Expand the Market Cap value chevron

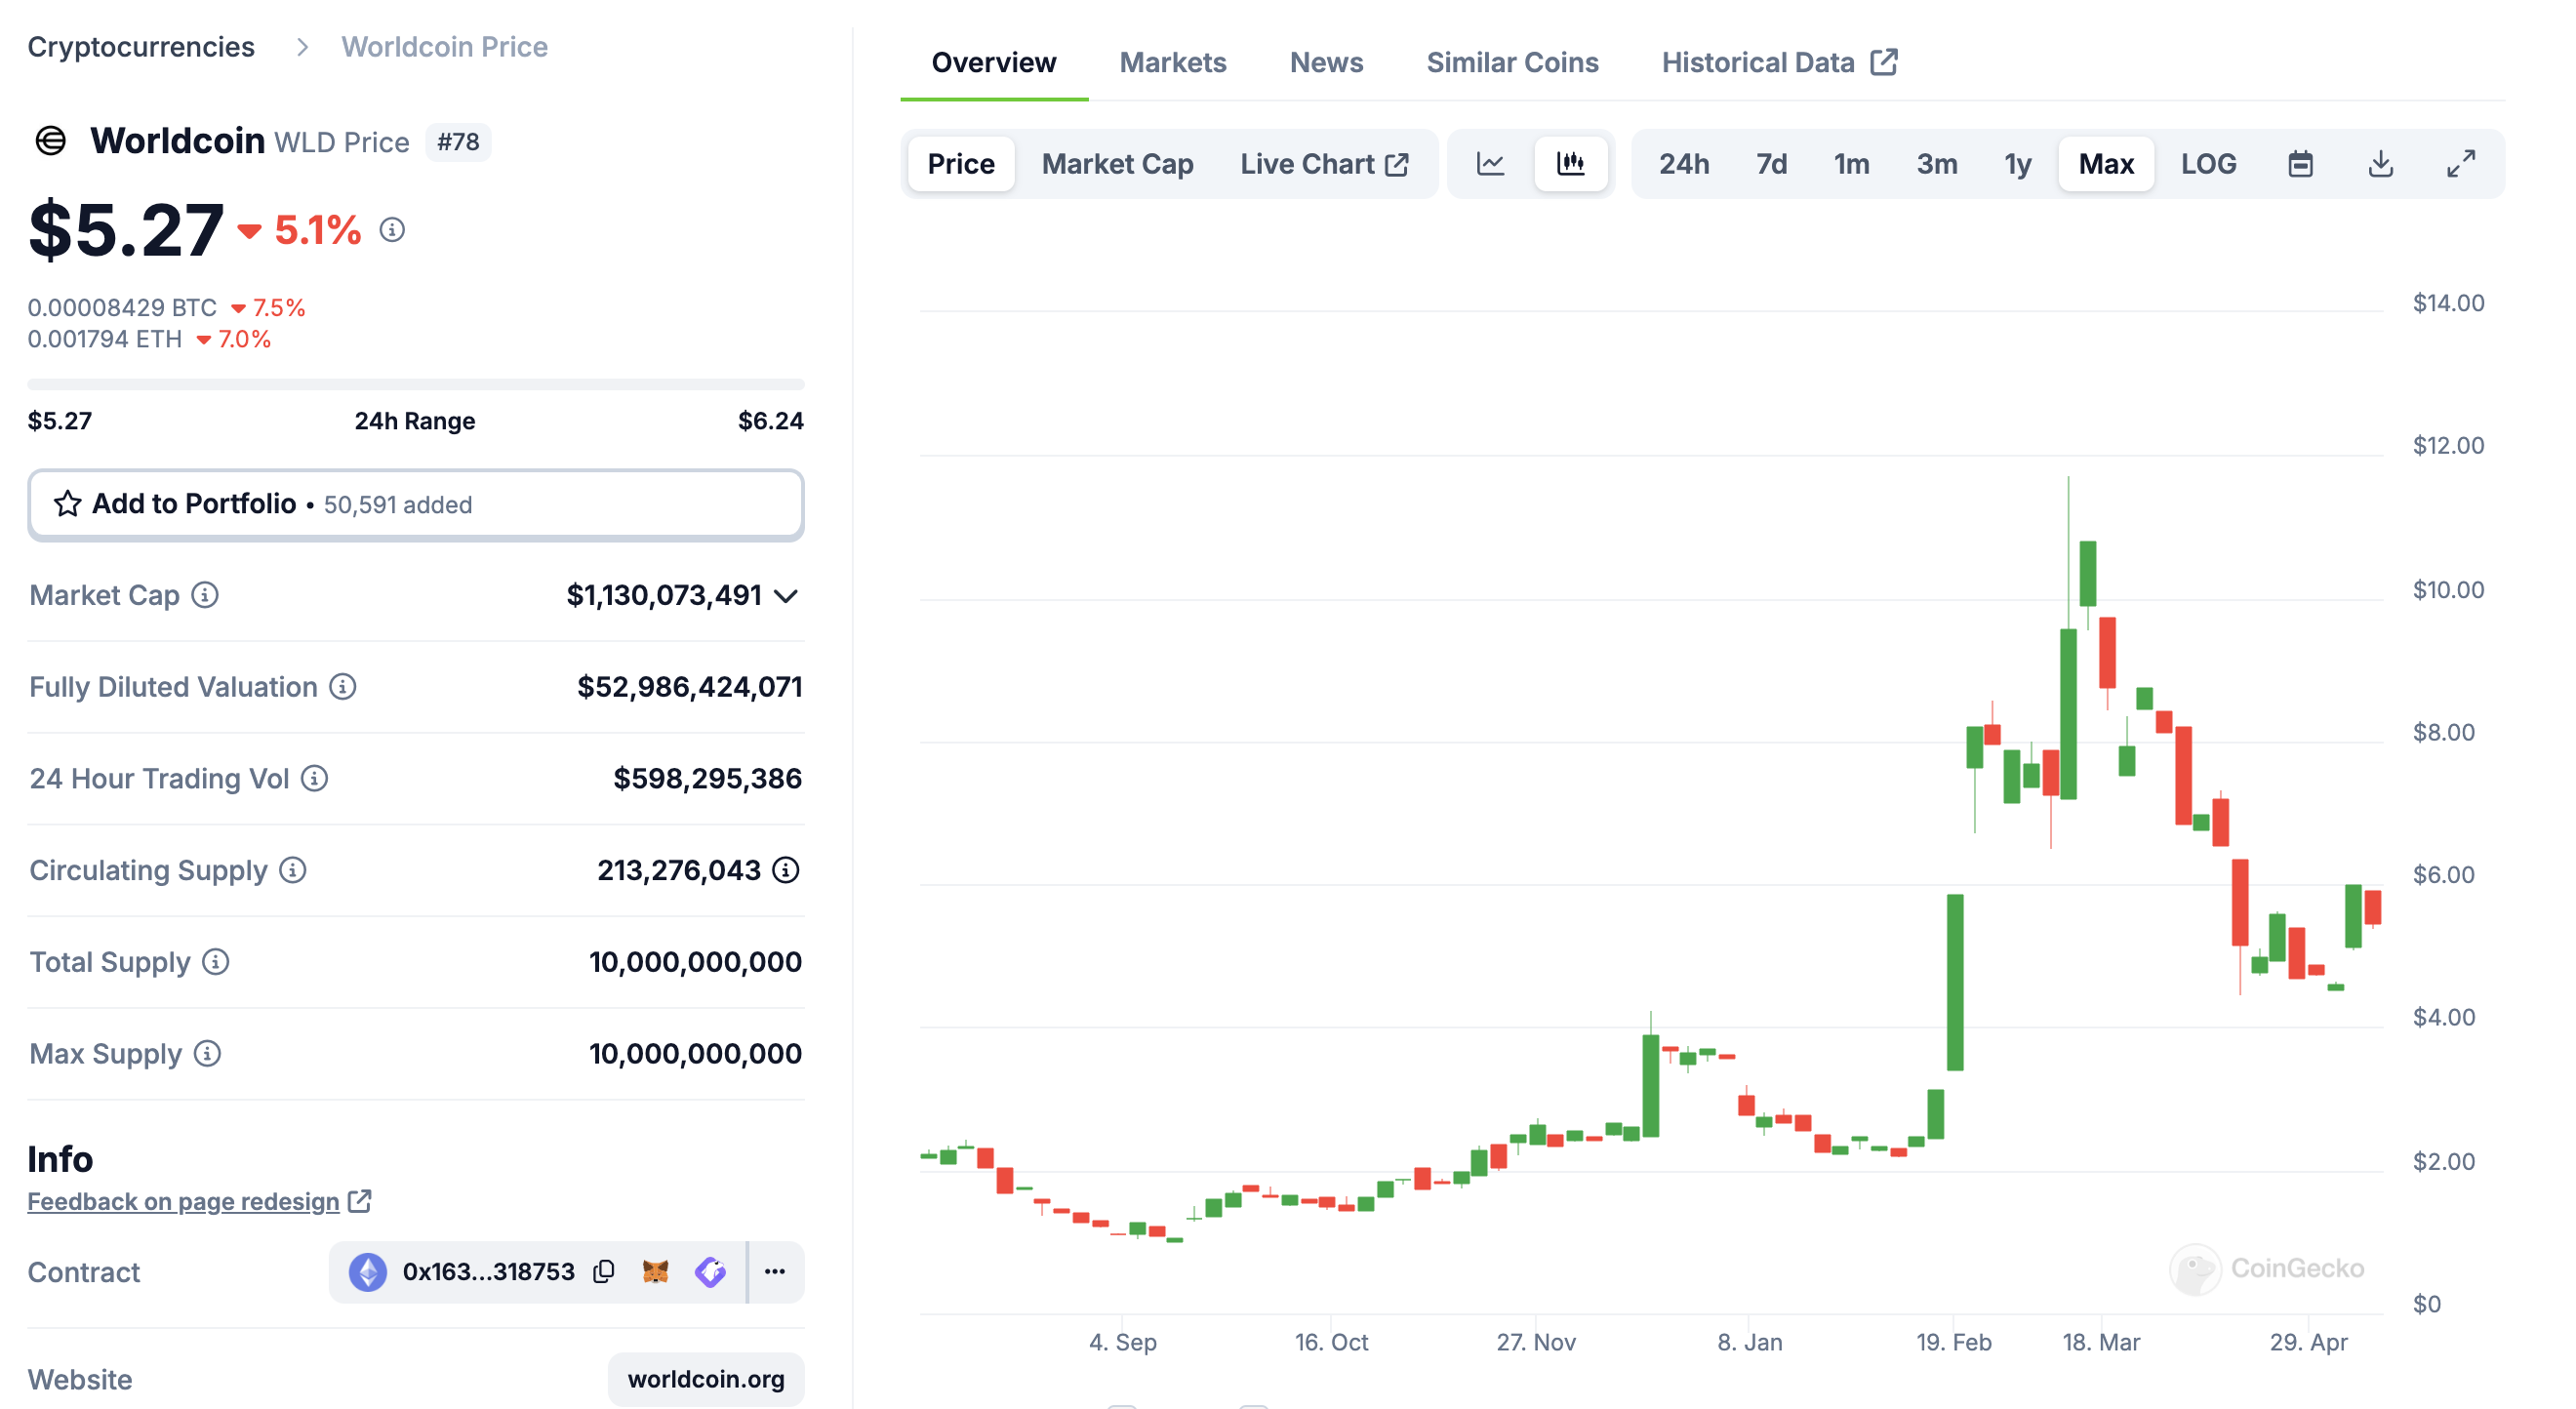787,596
